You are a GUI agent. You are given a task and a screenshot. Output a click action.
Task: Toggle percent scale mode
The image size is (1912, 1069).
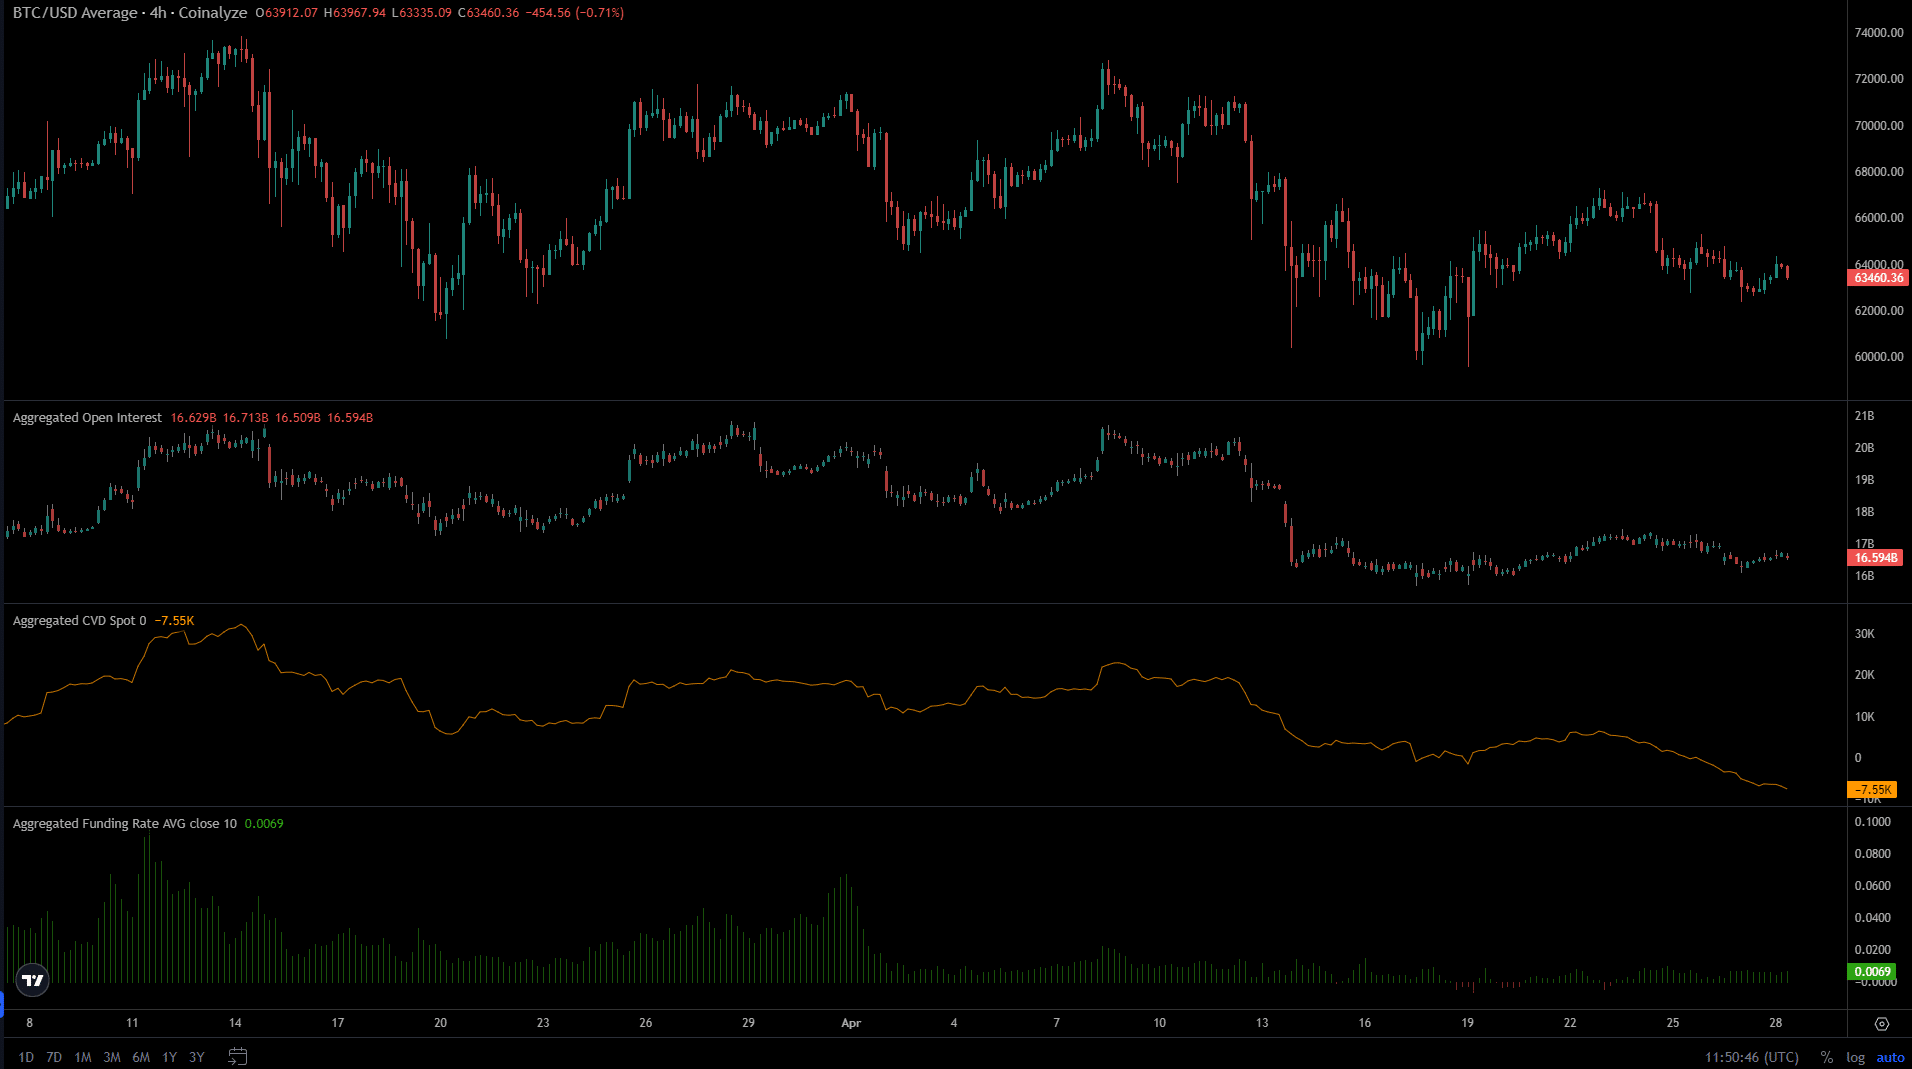[1827, 1057]
